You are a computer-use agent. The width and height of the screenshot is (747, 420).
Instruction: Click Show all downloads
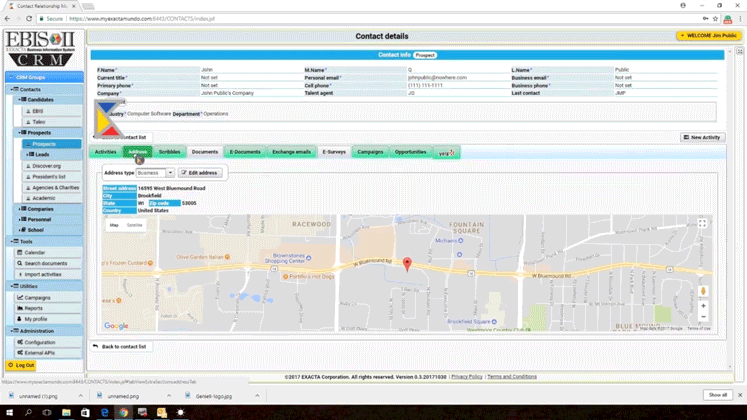717,395
